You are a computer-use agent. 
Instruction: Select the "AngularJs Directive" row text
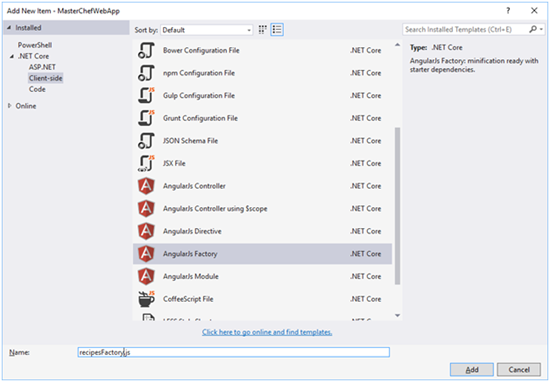tap(192, 231)
